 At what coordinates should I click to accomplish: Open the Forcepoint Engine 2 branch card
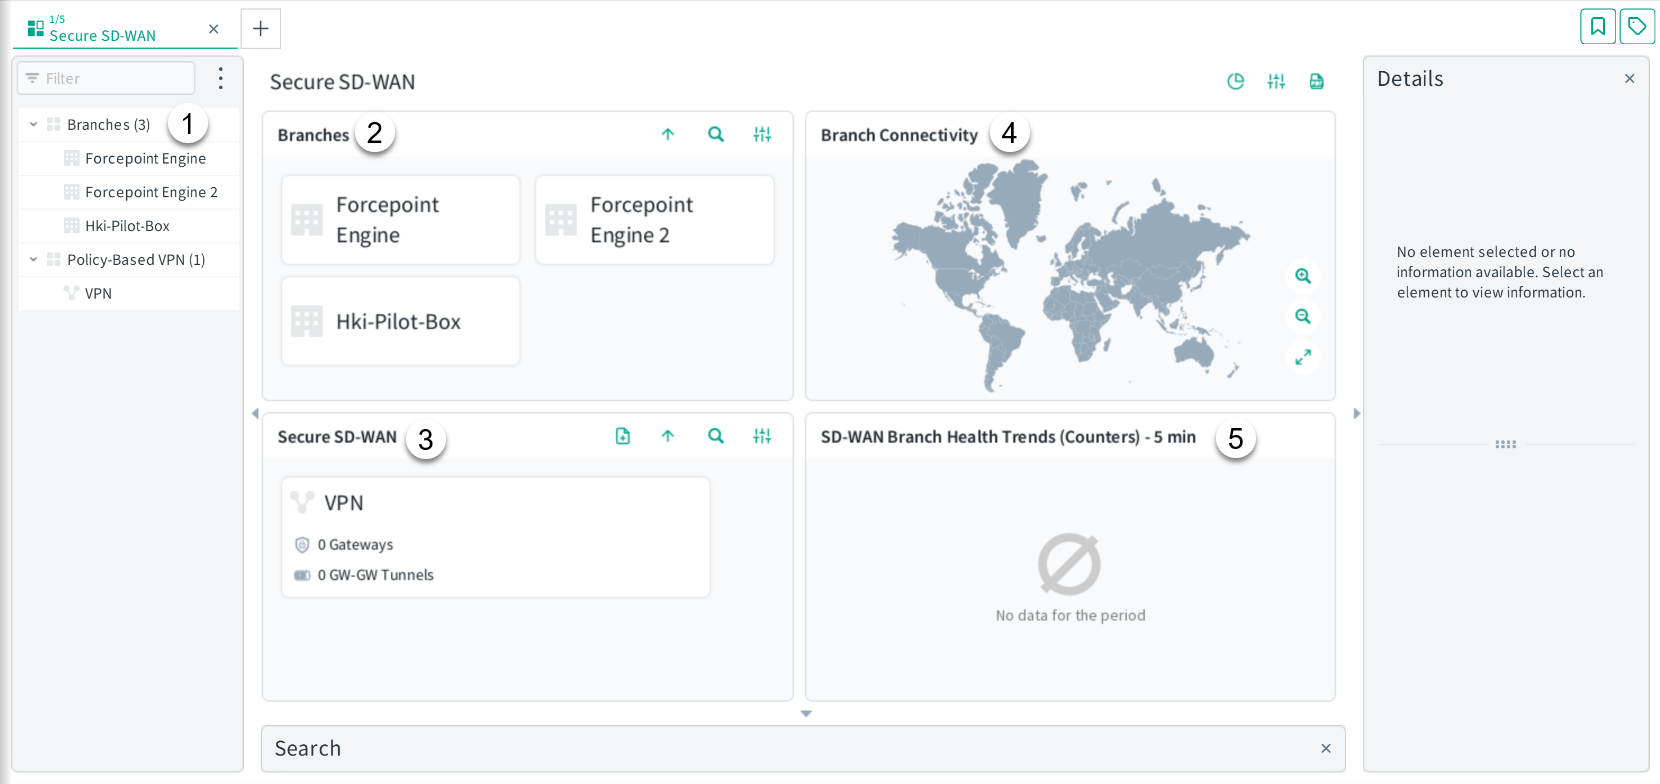(655, 220)
